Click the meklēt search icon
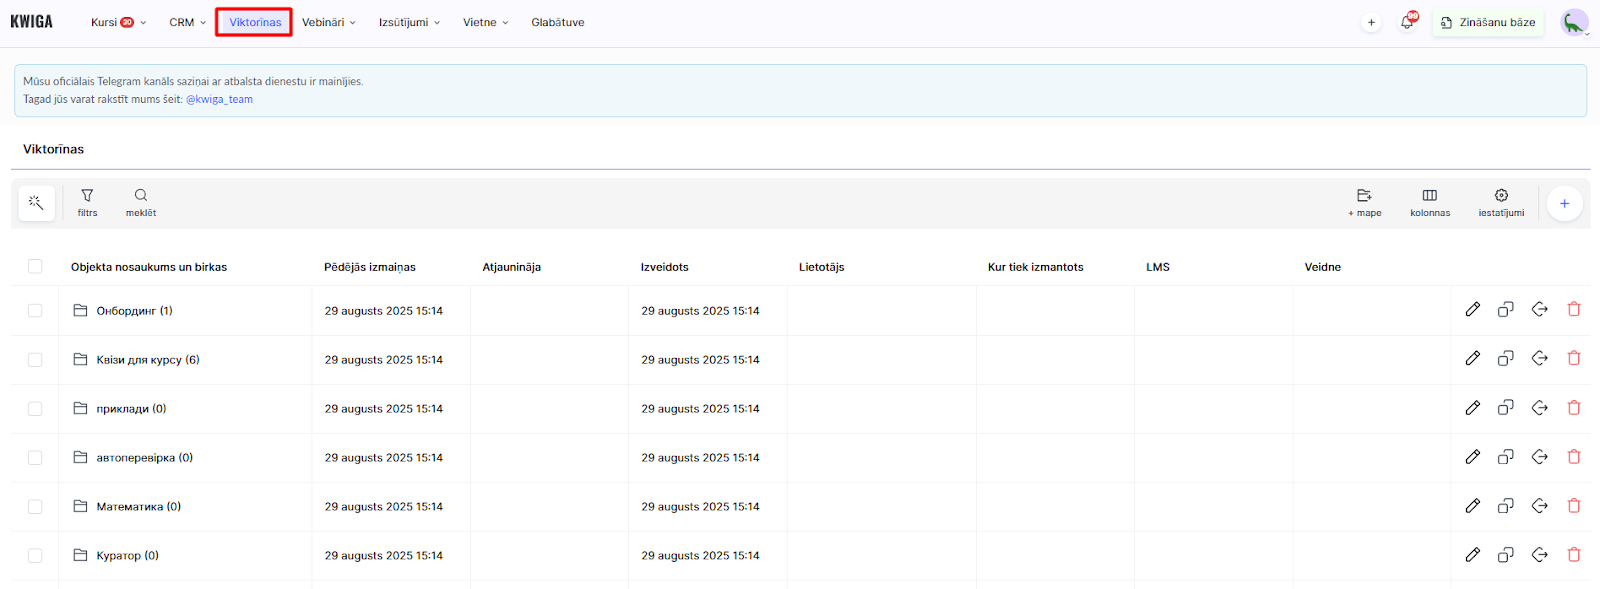The image size is (1600, 589). (141, 202)
